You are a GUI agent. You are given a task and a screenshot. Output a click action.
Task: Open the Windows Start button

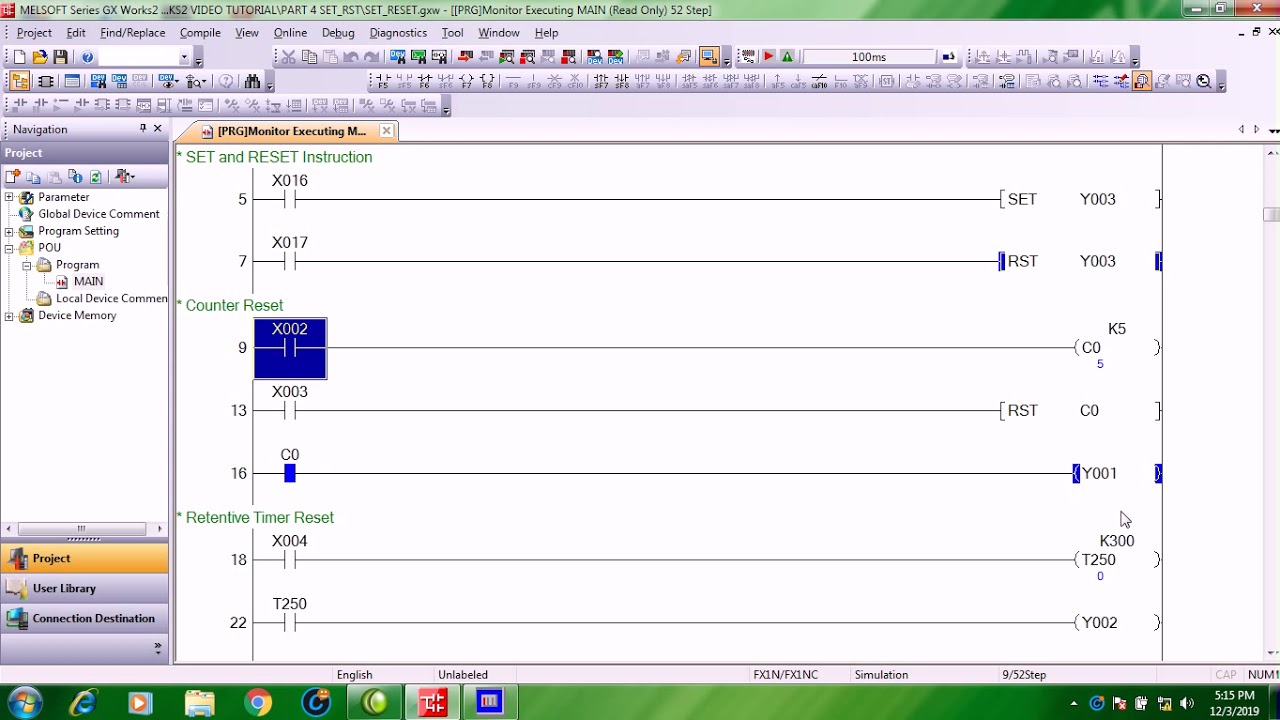(x=23, y=703)
